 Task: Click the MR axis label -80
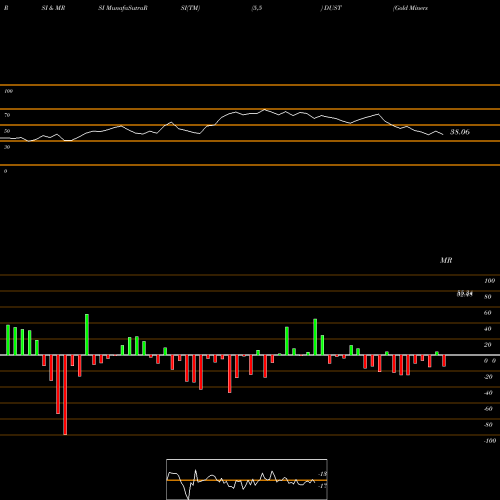pyautogui.click(x=488, y=425)
